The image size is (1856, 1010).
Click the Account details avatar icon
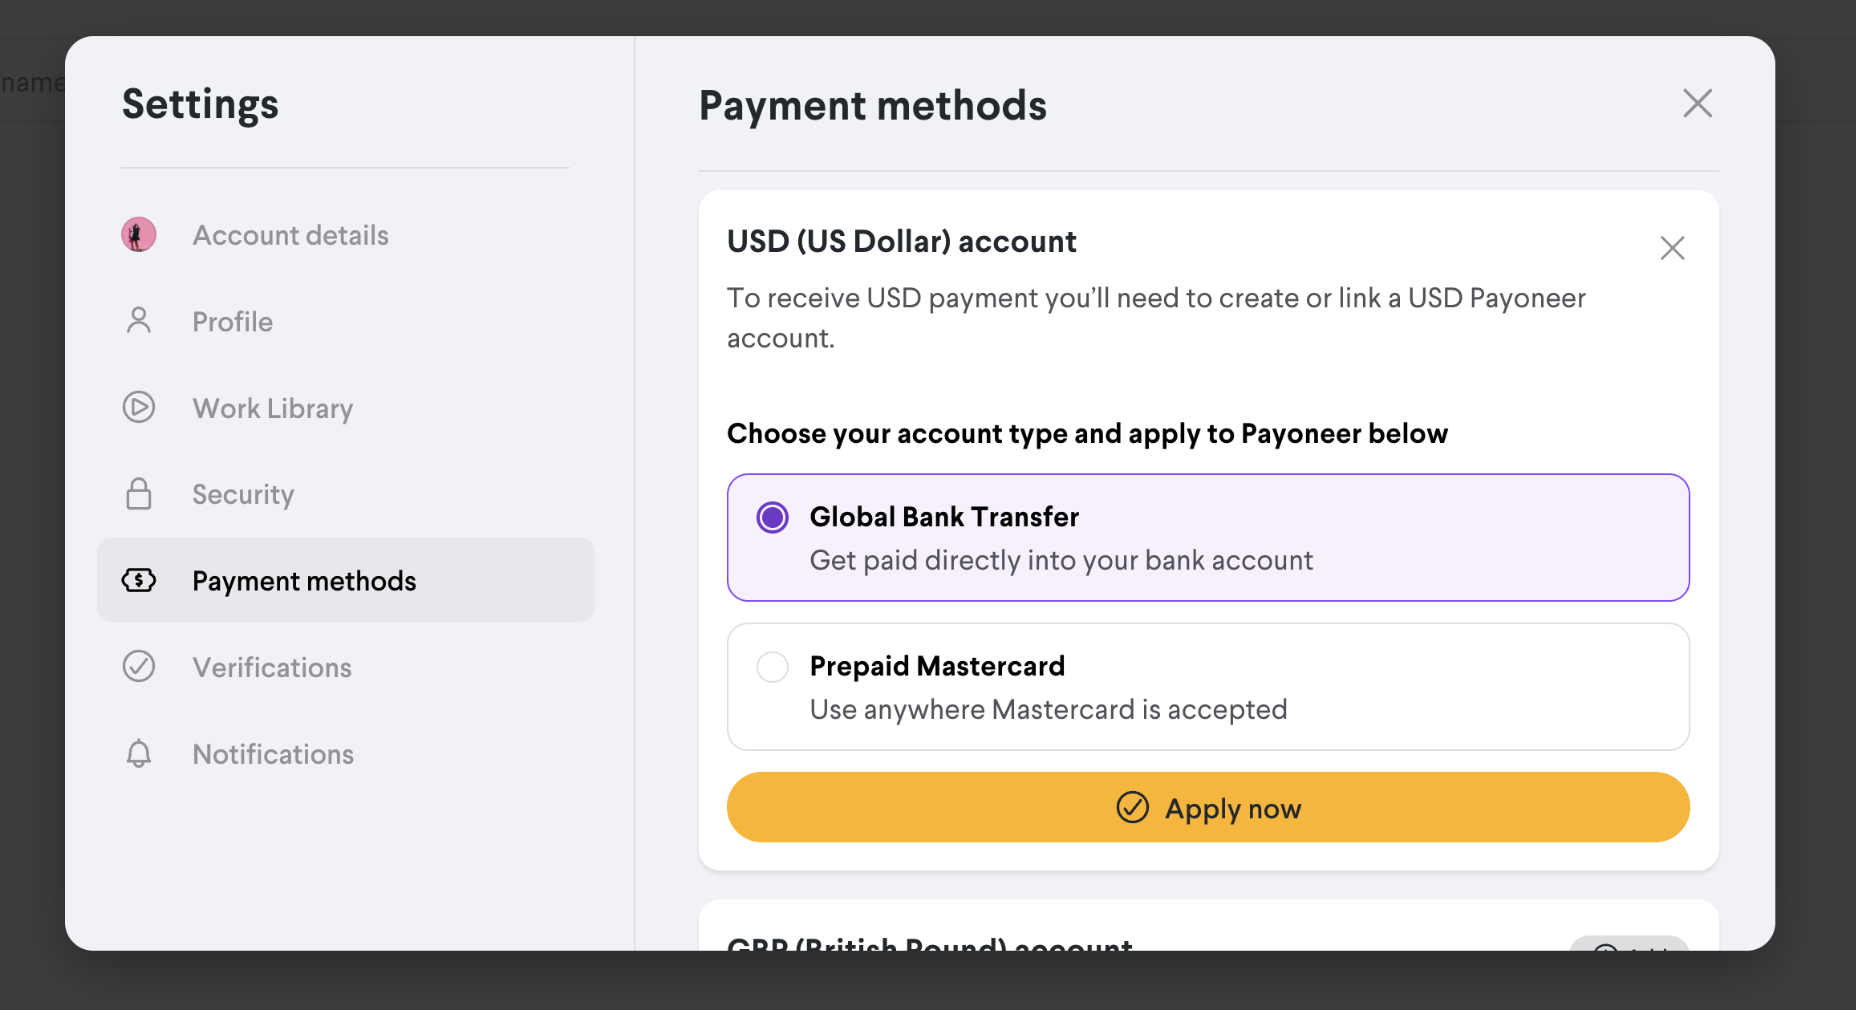139,235
